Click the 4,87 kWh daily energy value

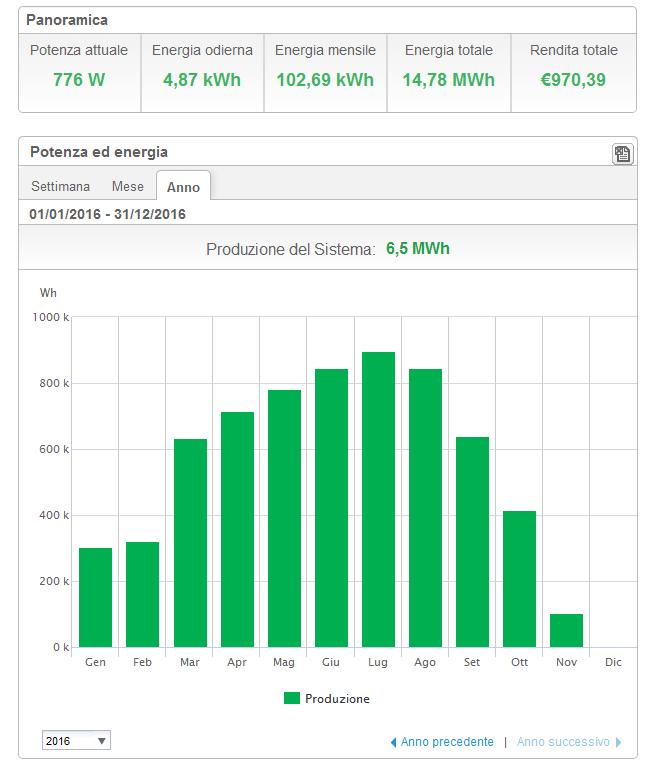(x=202, y=79)
